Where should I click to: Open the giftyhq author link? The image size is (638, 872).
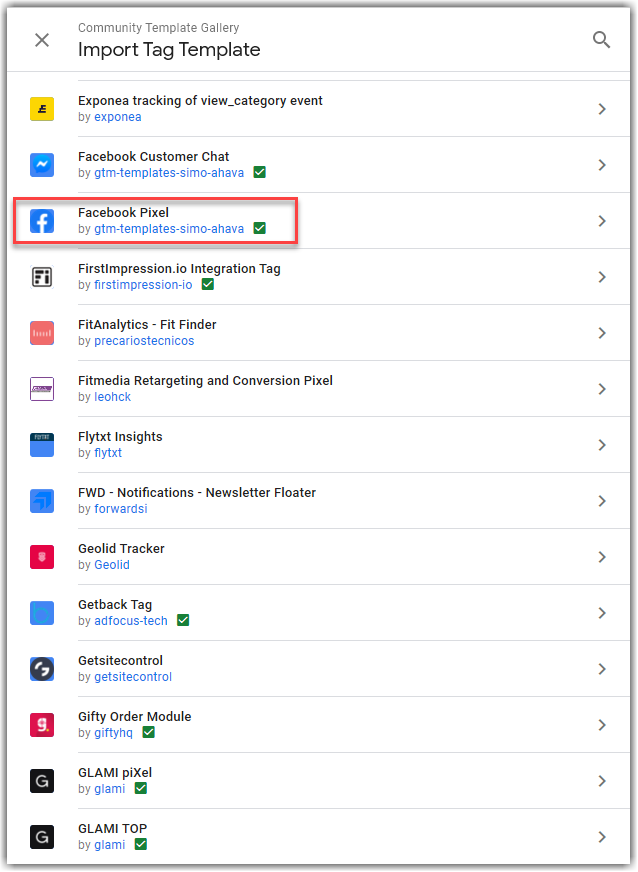tap(113, 732)
